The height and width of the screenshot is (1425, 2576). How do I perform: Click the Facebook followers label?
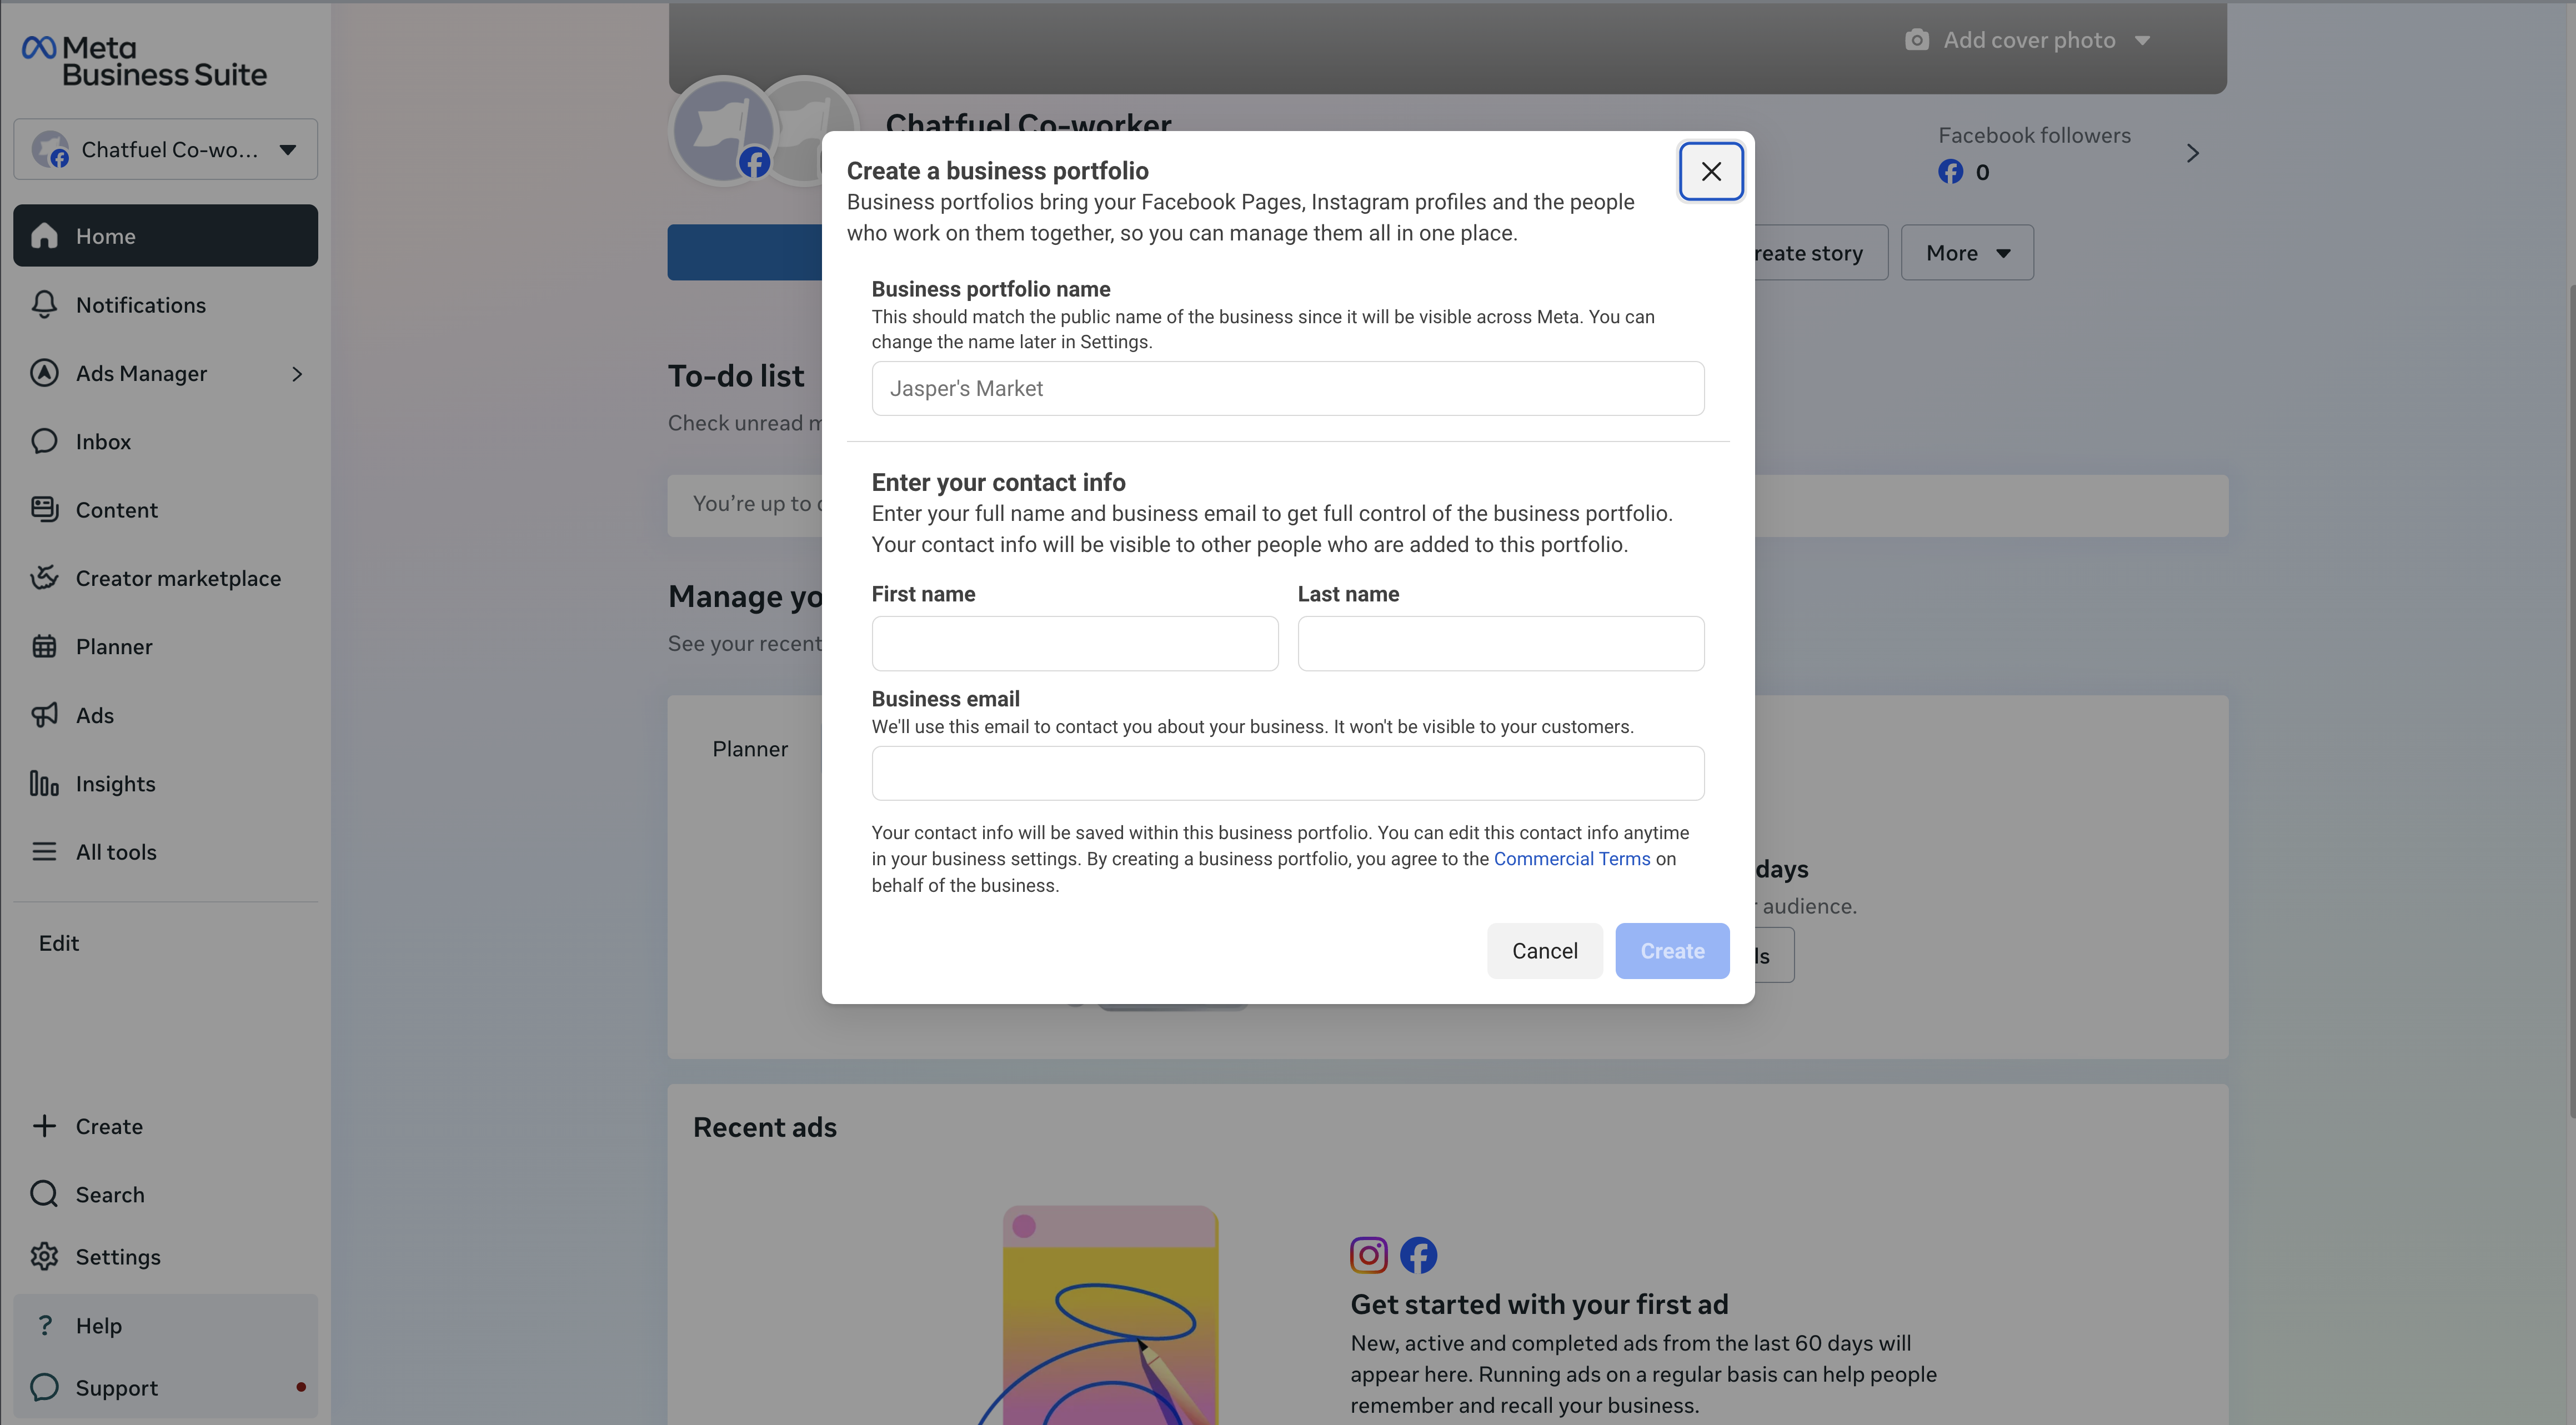click(2034, 136)
